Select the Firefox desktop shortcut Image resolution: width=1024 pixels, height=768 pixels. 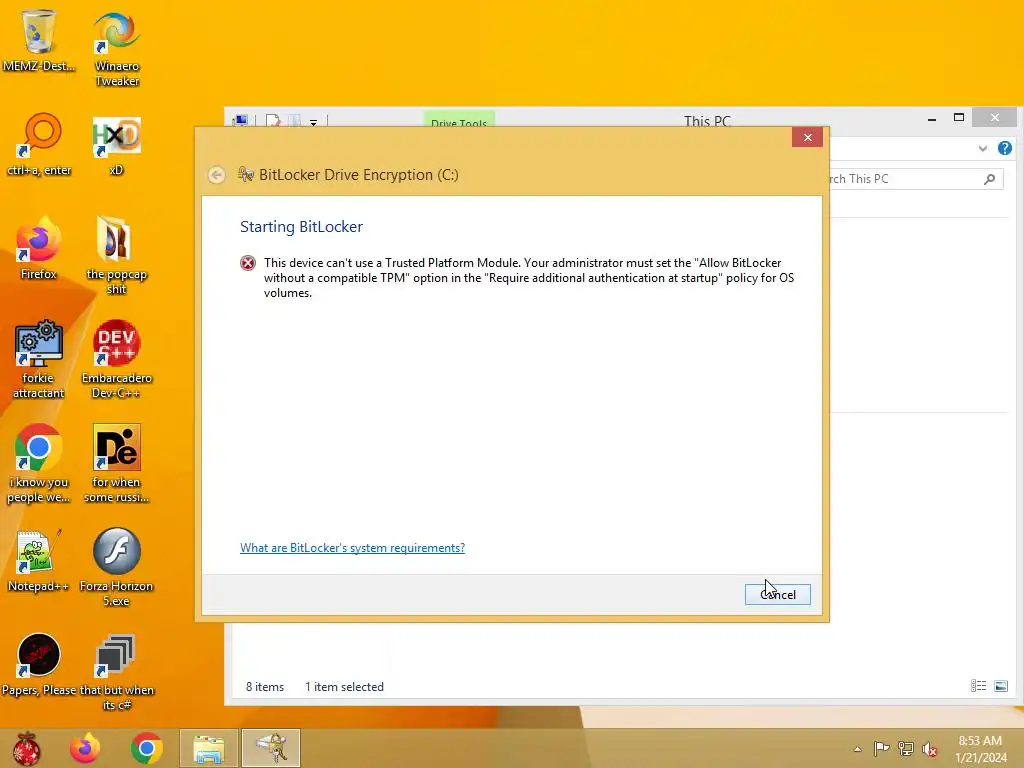(39, 248)
